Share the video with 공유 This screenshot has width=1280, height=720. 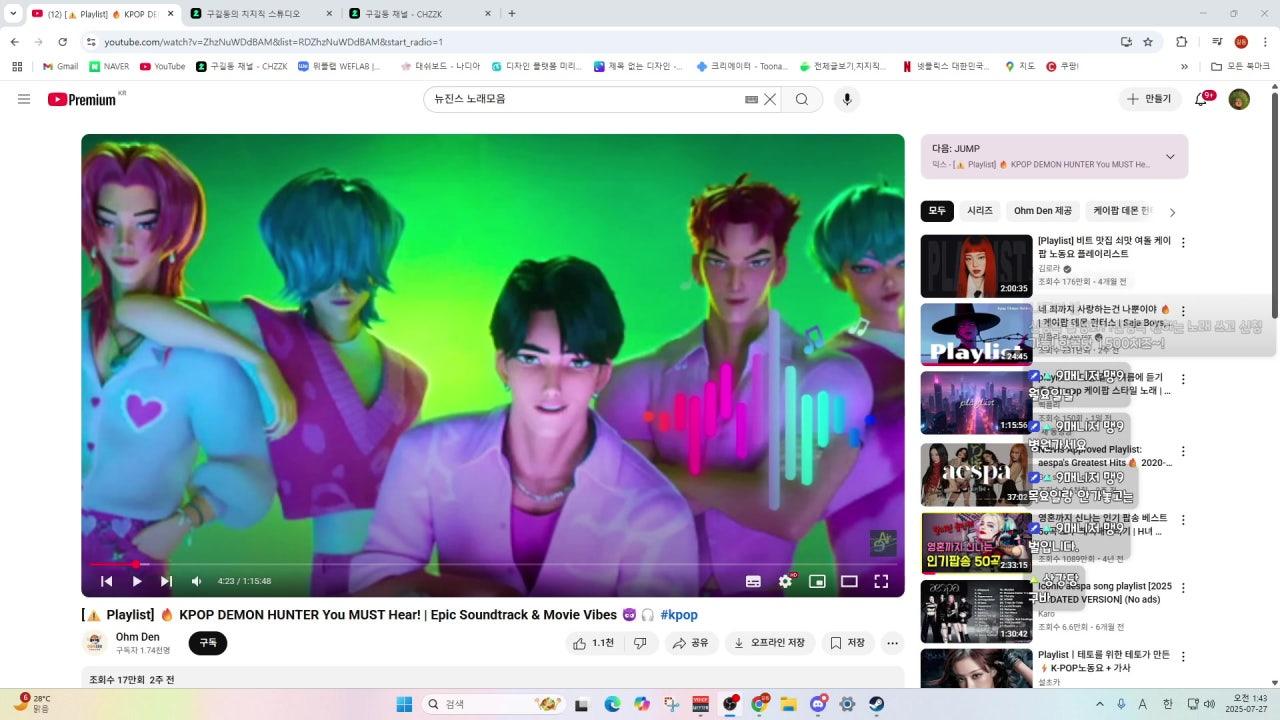coord(691,643)
